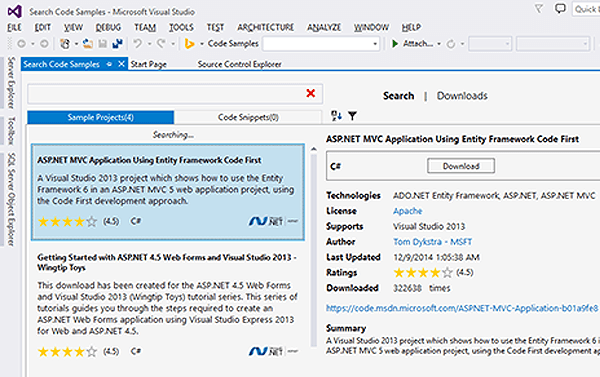The image size is (600, 377).
Task: Click star rating on ASP.NET MVC Application sample
Action: coord(67,221)
